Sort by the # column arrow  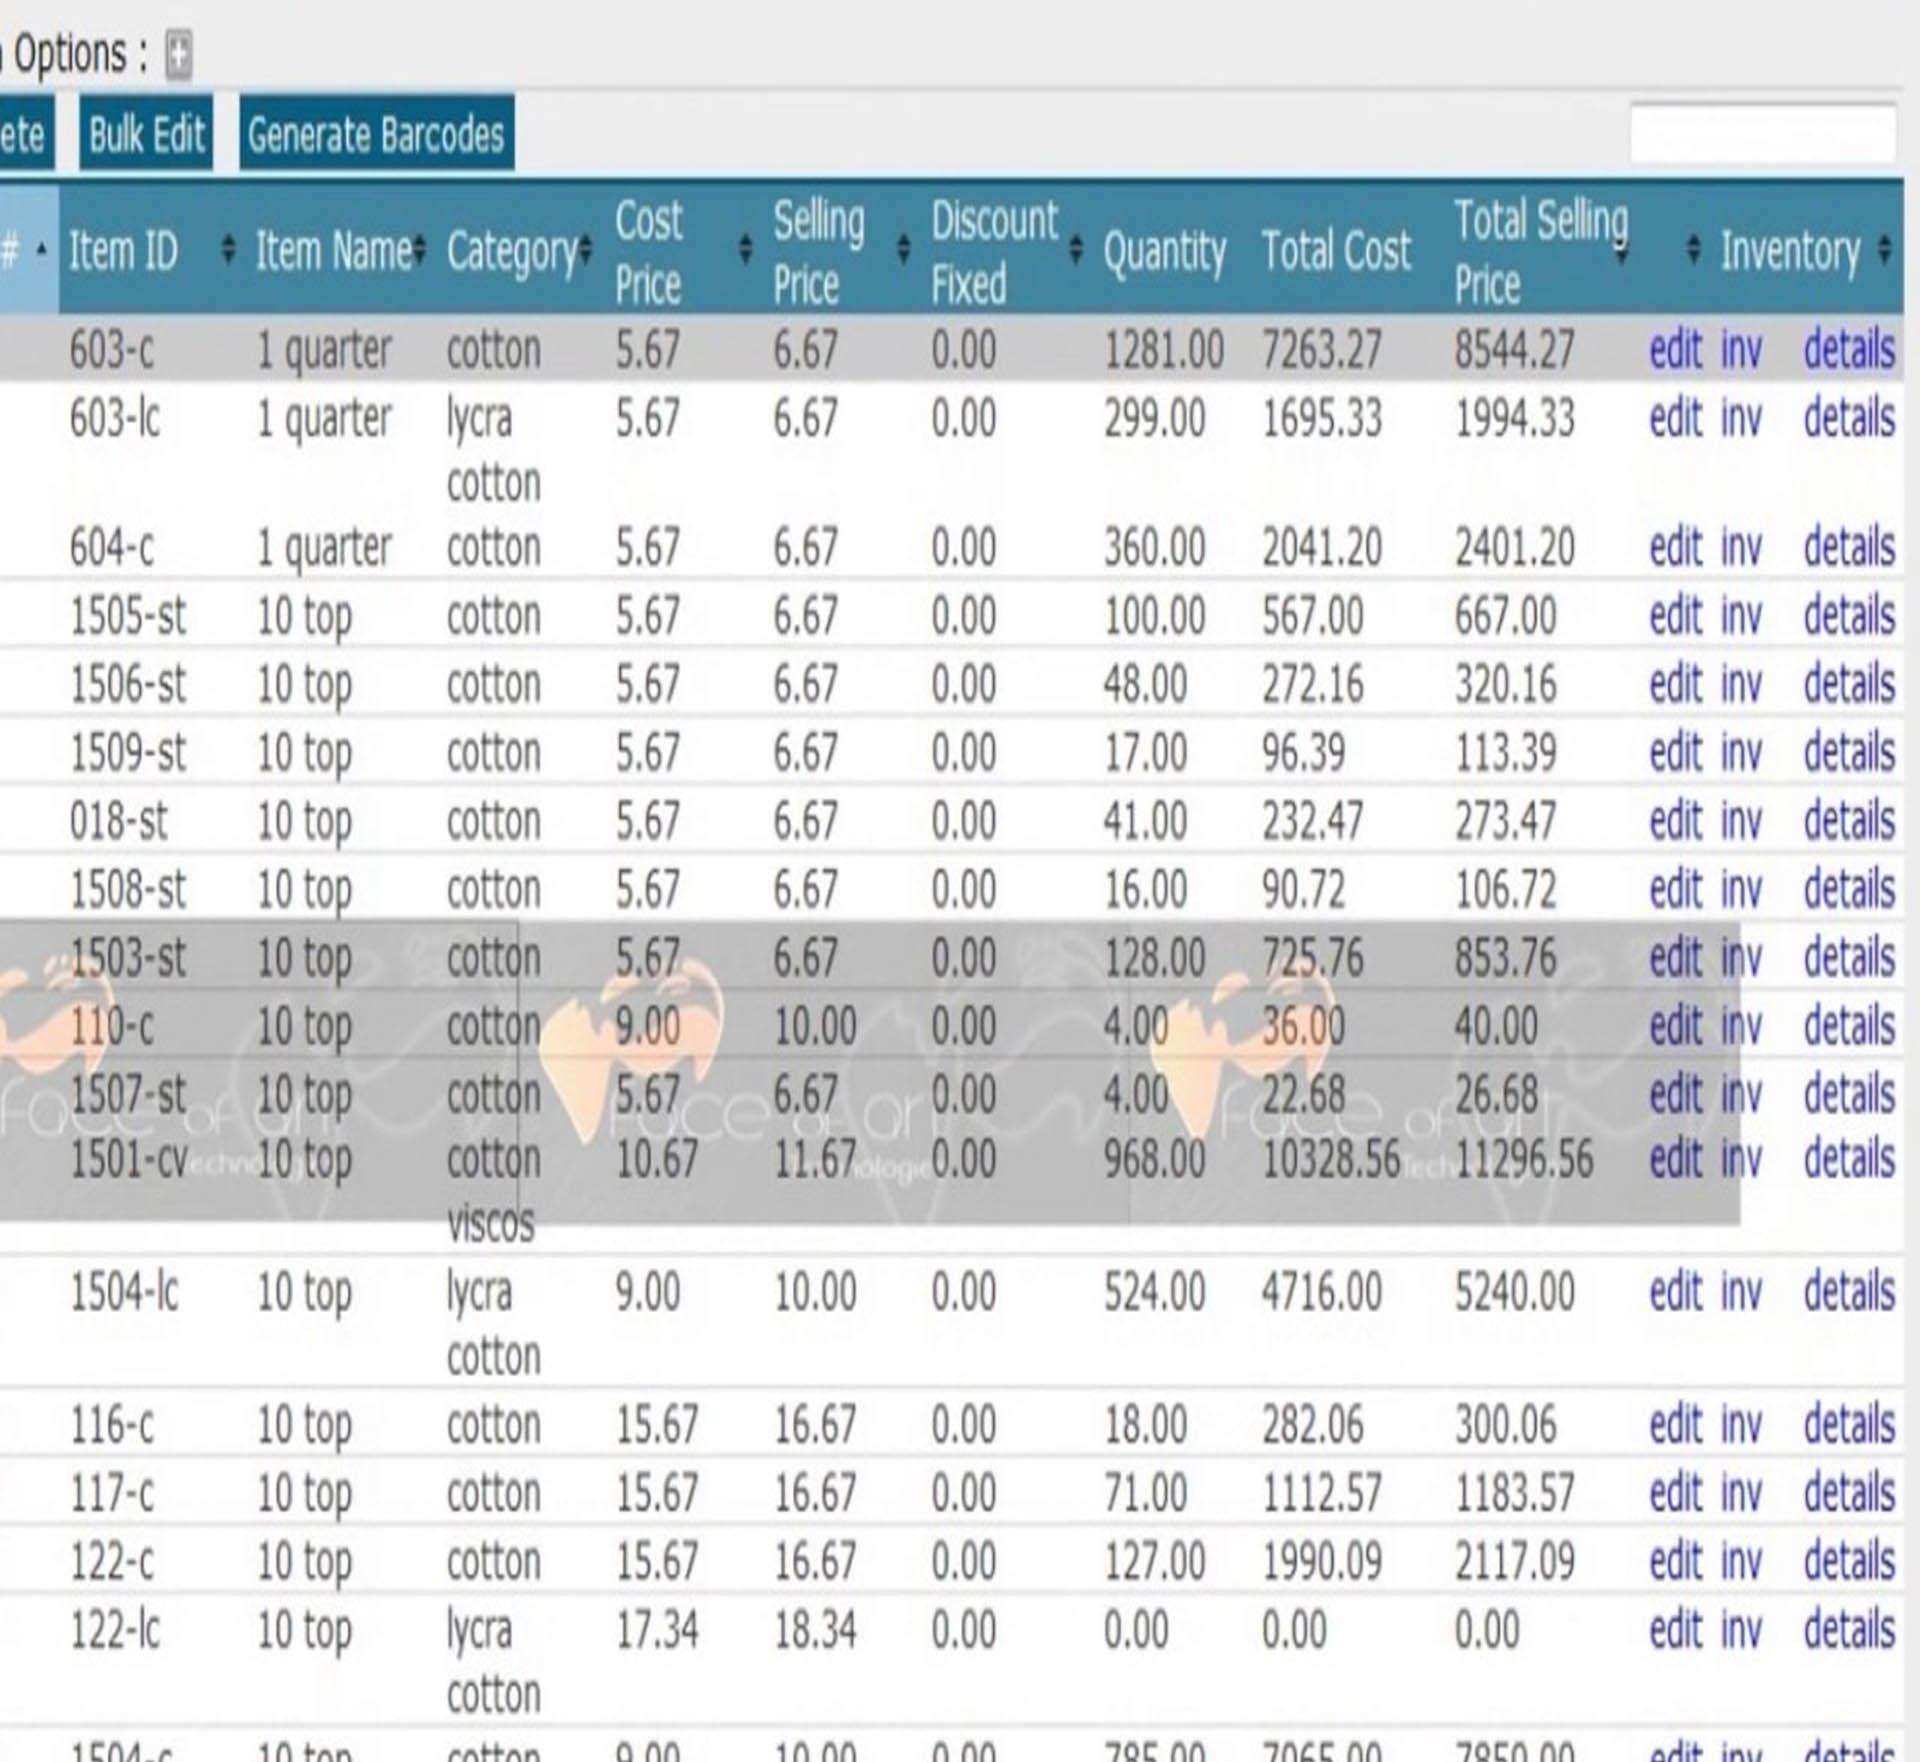coord(41,249)
